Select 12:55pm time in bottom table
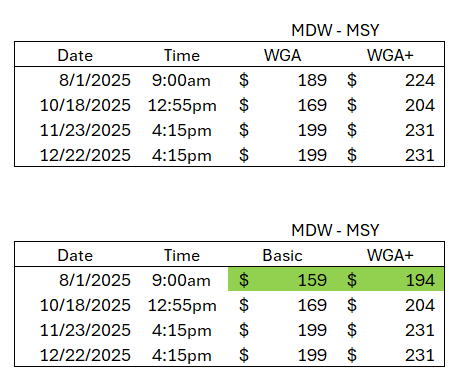Image resolution: width=475 pixels, height=389 pixels. click(x=182, y=306)
